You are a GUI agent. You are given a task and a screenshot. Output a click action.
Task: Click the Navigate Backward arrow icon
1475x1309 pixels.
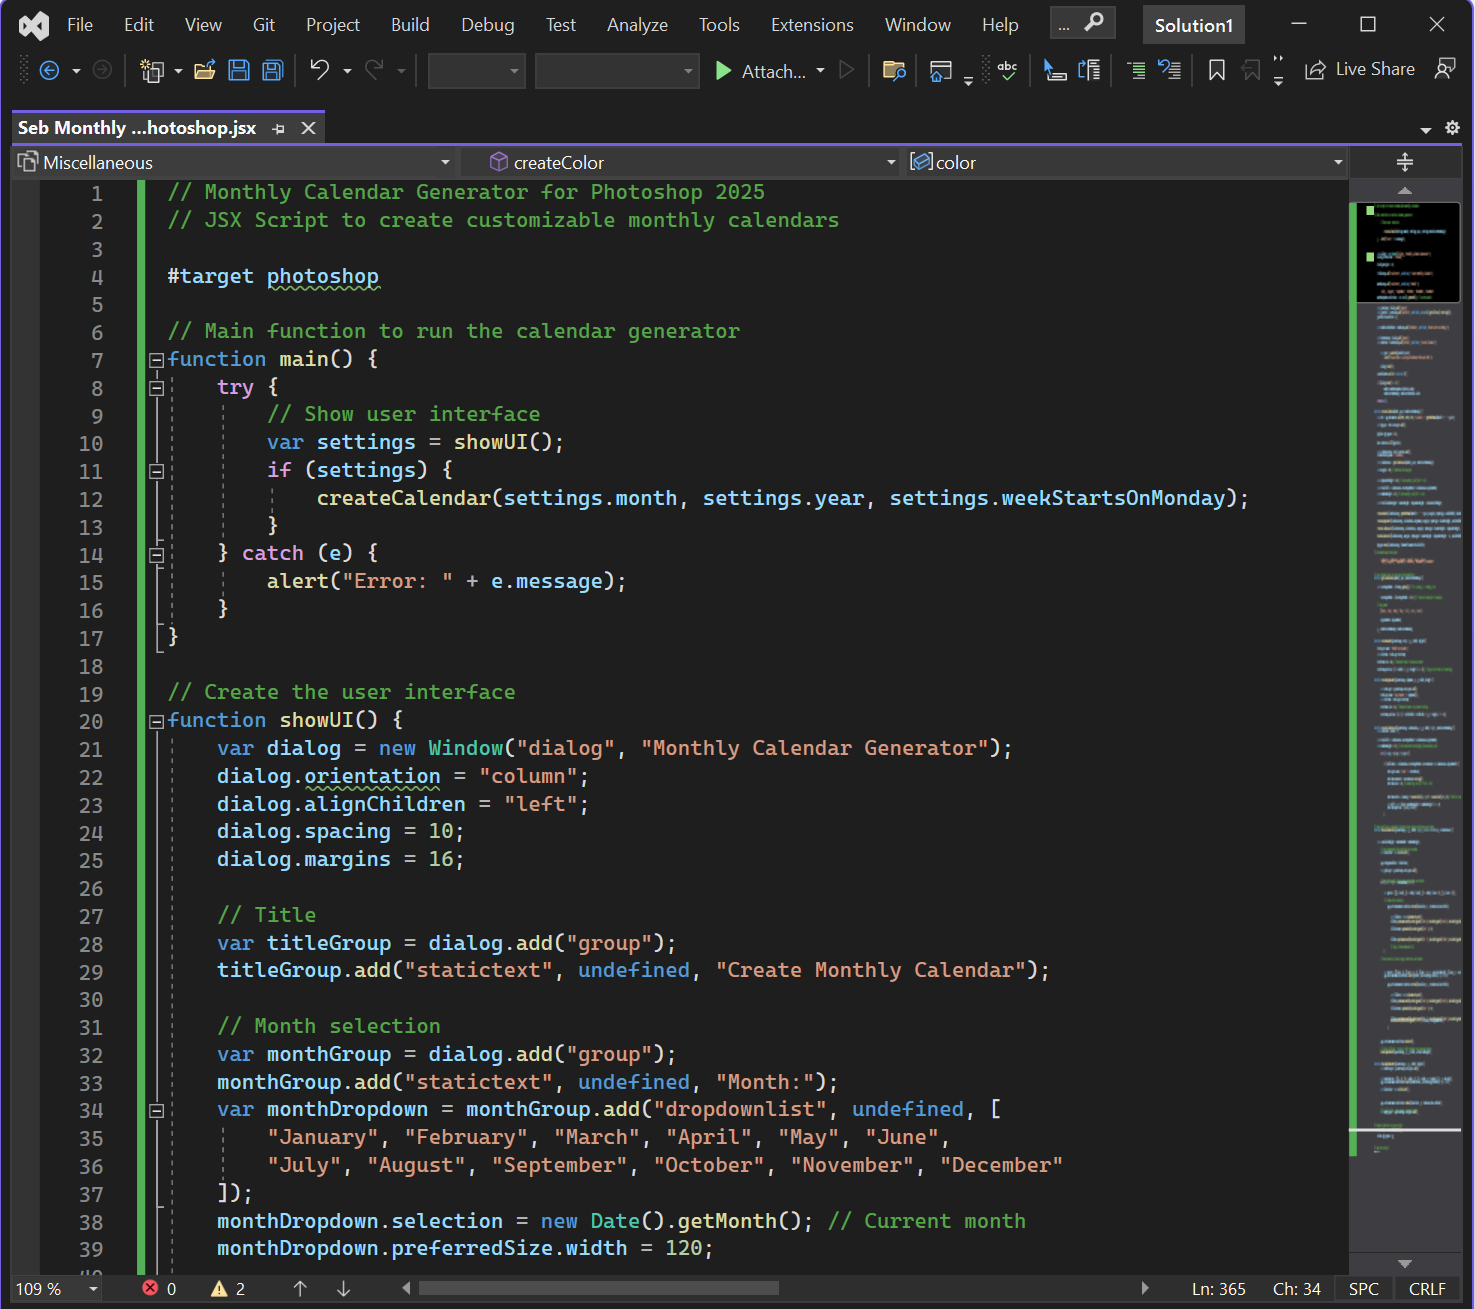pos(49,70)
